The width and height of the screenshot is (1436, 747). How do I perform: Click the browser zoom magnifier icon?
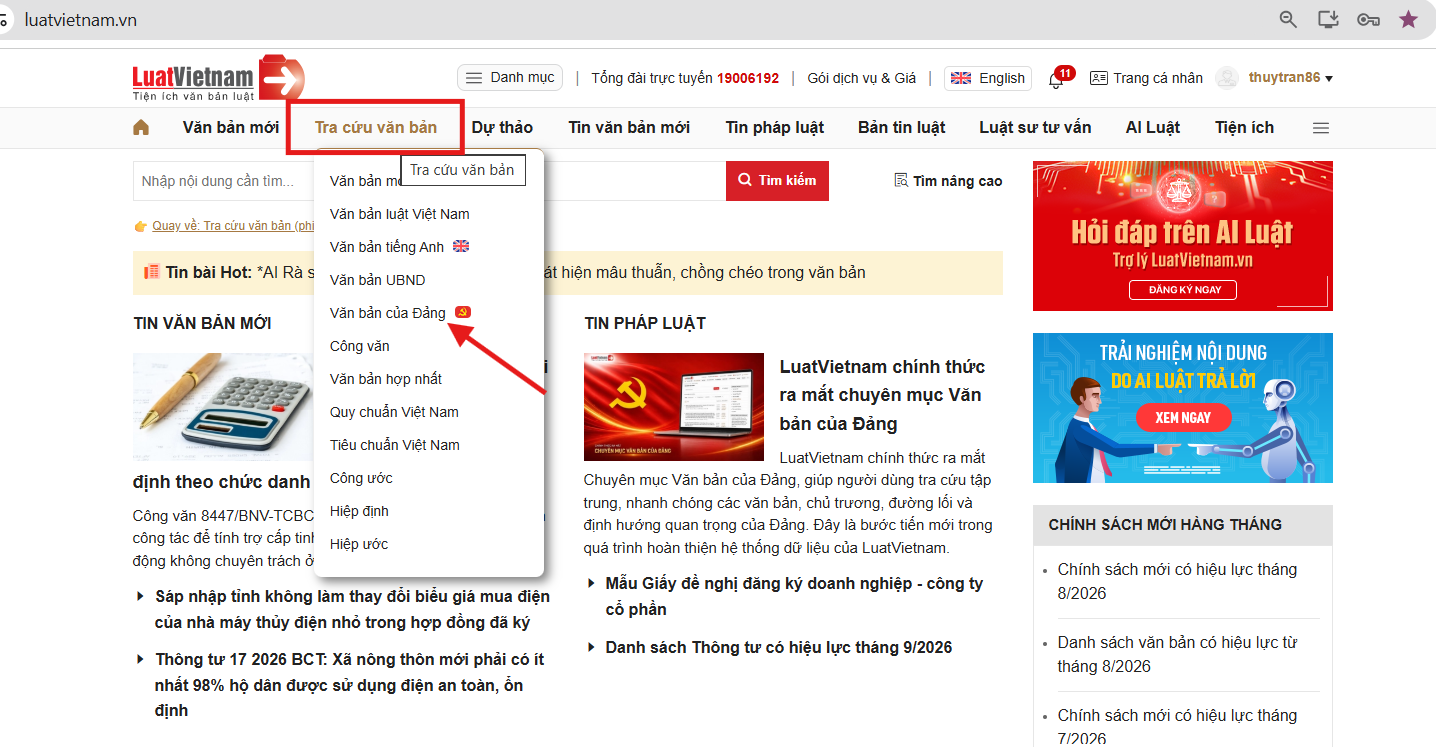[1288, 20]
